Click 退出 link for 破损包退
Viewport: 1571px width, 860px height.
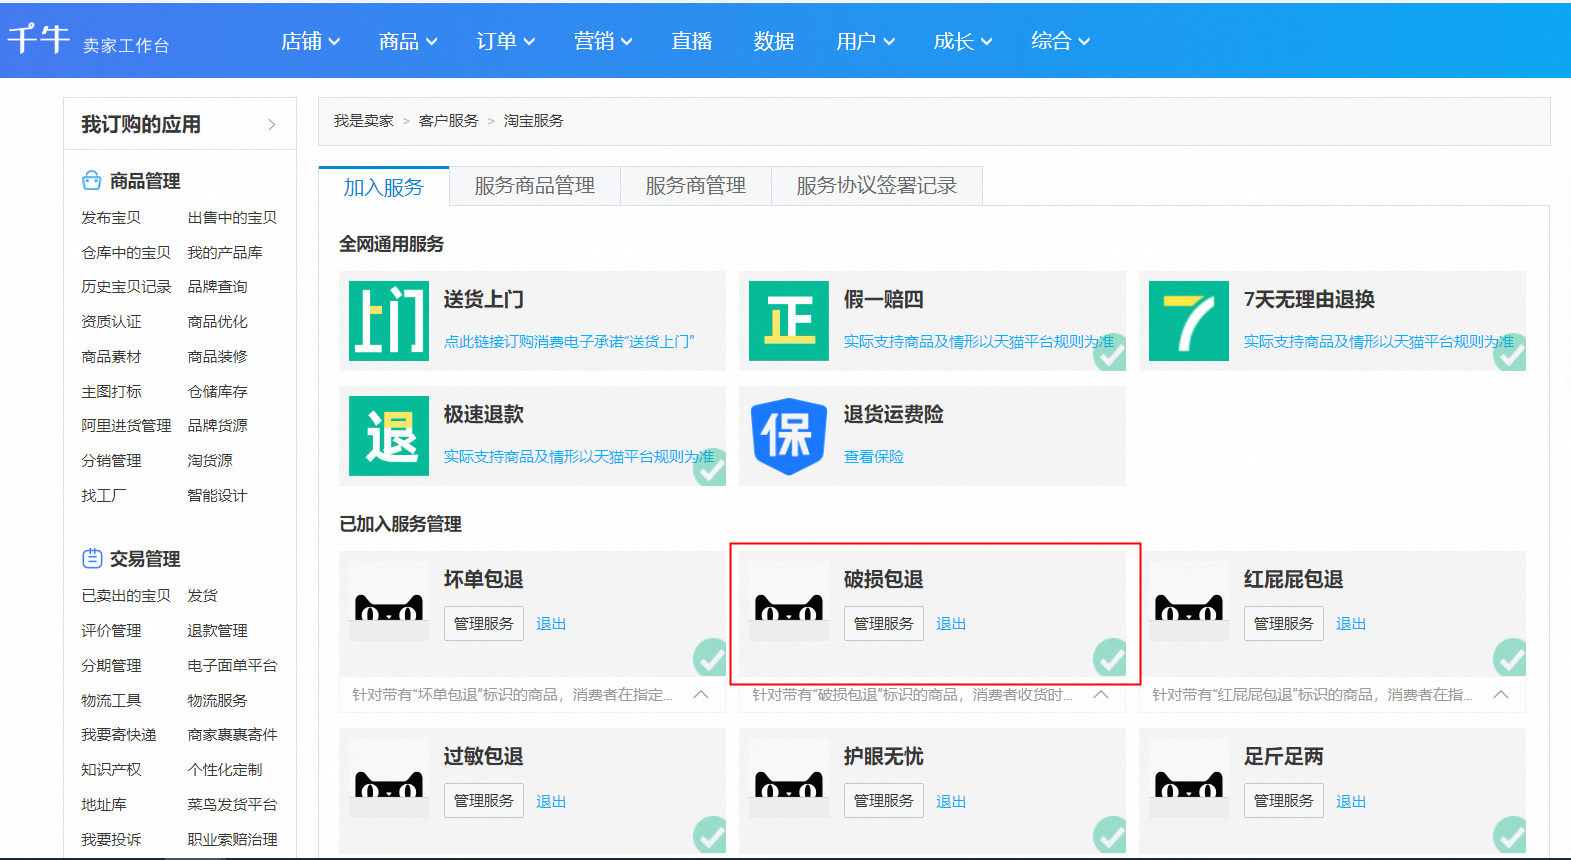tap(951, 623)
